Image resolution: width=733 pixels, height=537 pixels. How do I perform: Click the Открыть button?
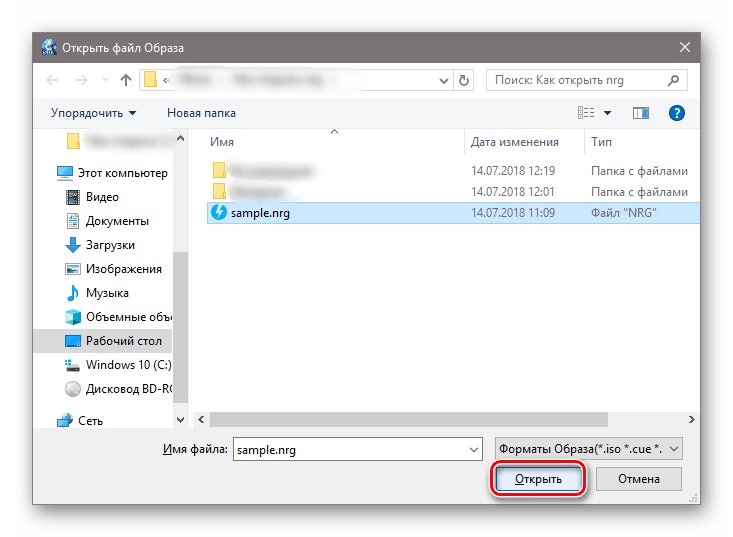tap(538, 479)
